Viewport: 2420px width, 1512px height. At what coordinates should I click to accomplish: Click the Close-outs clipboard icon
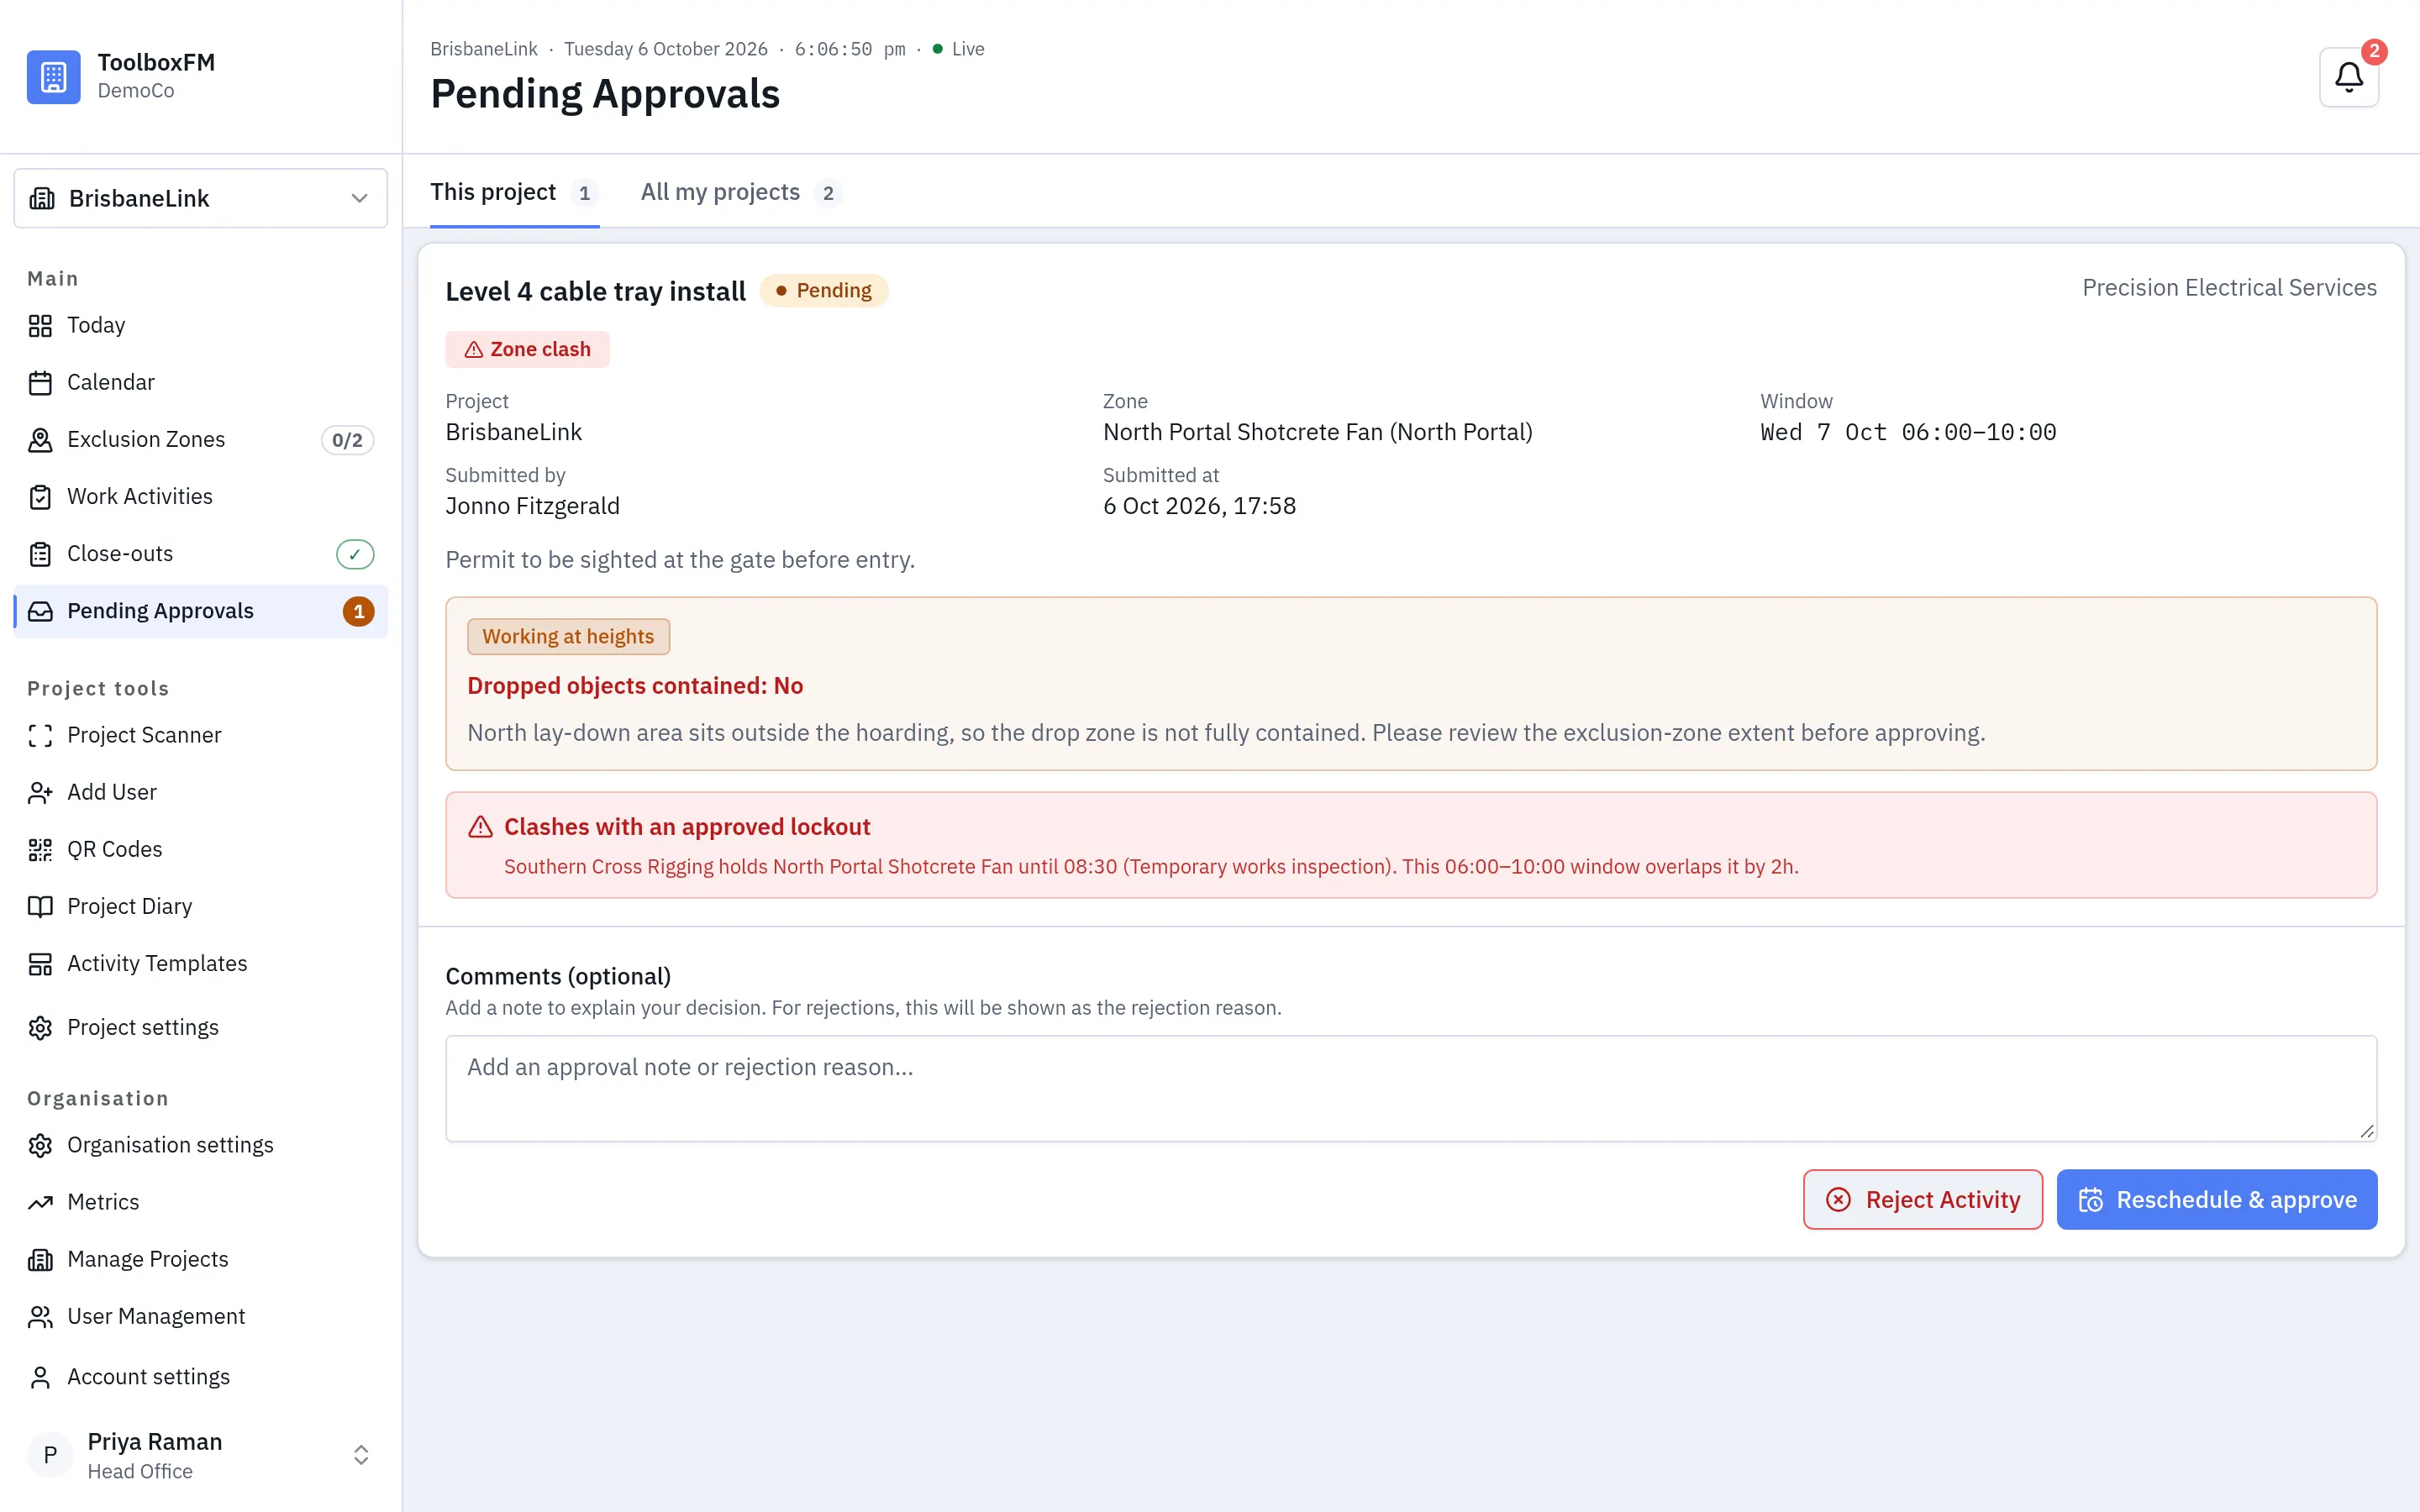tap(40, 554)
